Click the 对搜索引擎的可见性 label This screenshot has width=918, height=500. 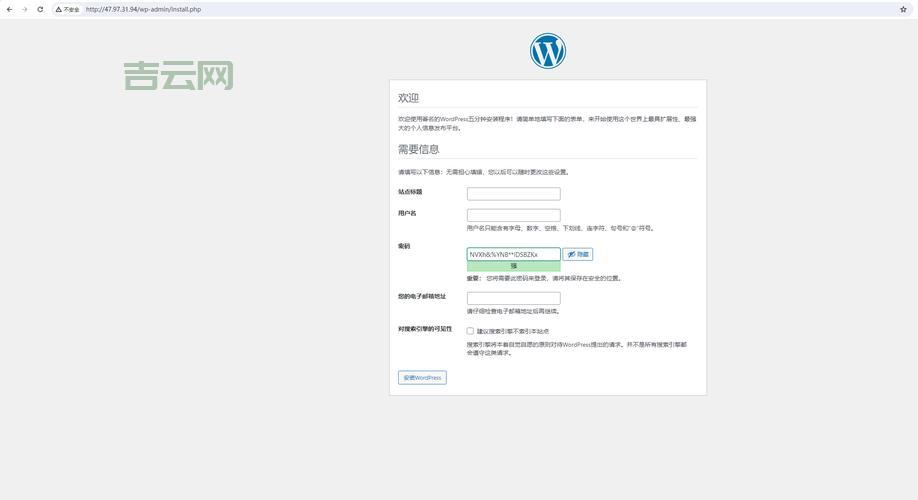point(425,329)
